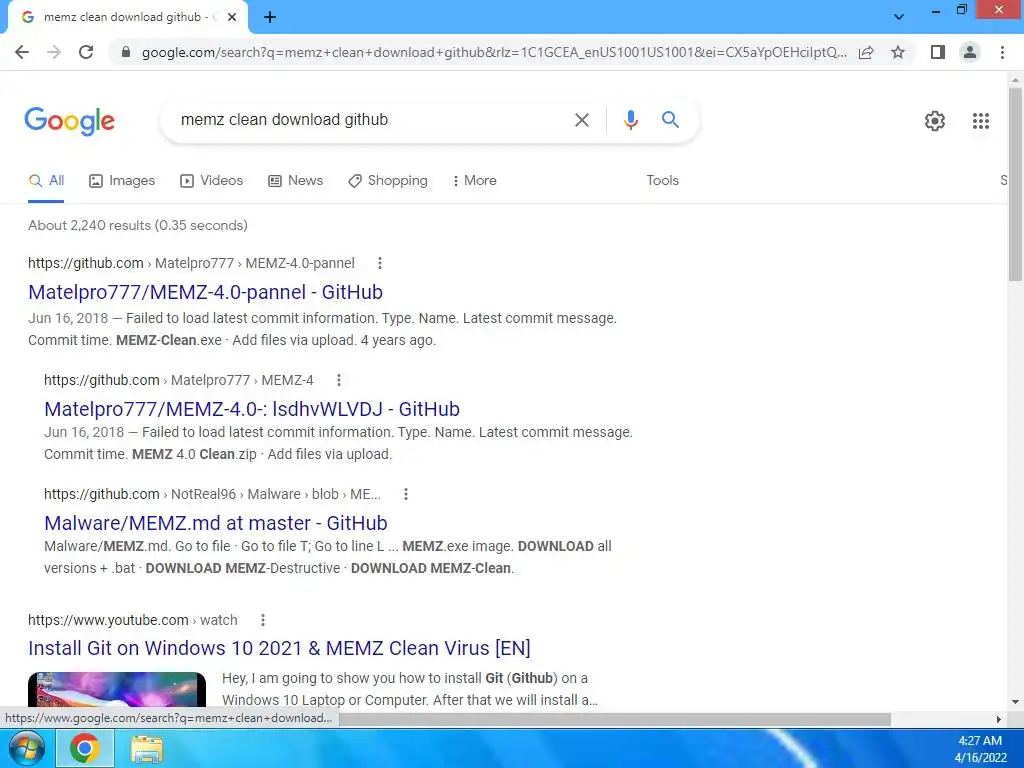Click the YouTube video thumbnail
The height and width of the screenshot is (768, 1024).
point(117,690)
